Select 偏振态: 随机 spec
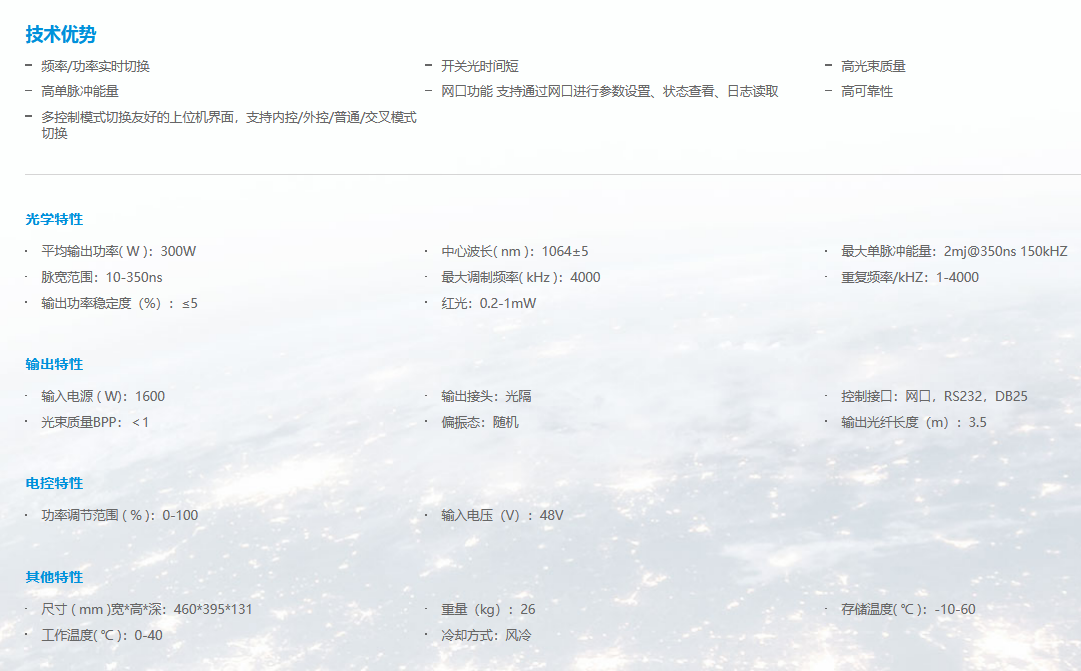 [x=480, y=422]
